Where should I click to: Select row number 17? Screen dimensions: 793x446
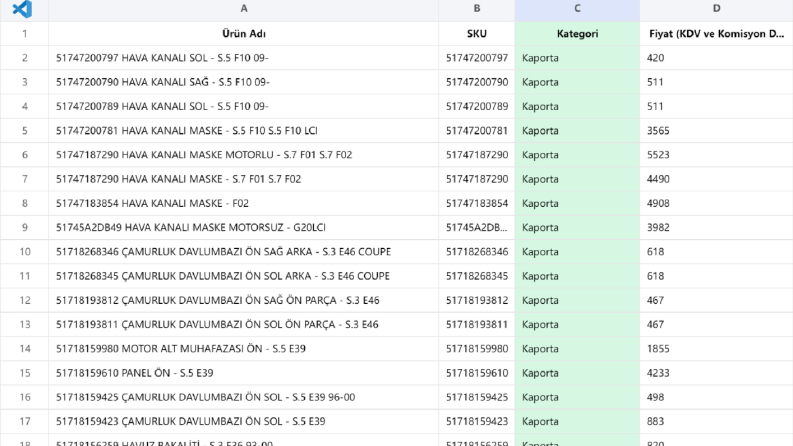24,421
